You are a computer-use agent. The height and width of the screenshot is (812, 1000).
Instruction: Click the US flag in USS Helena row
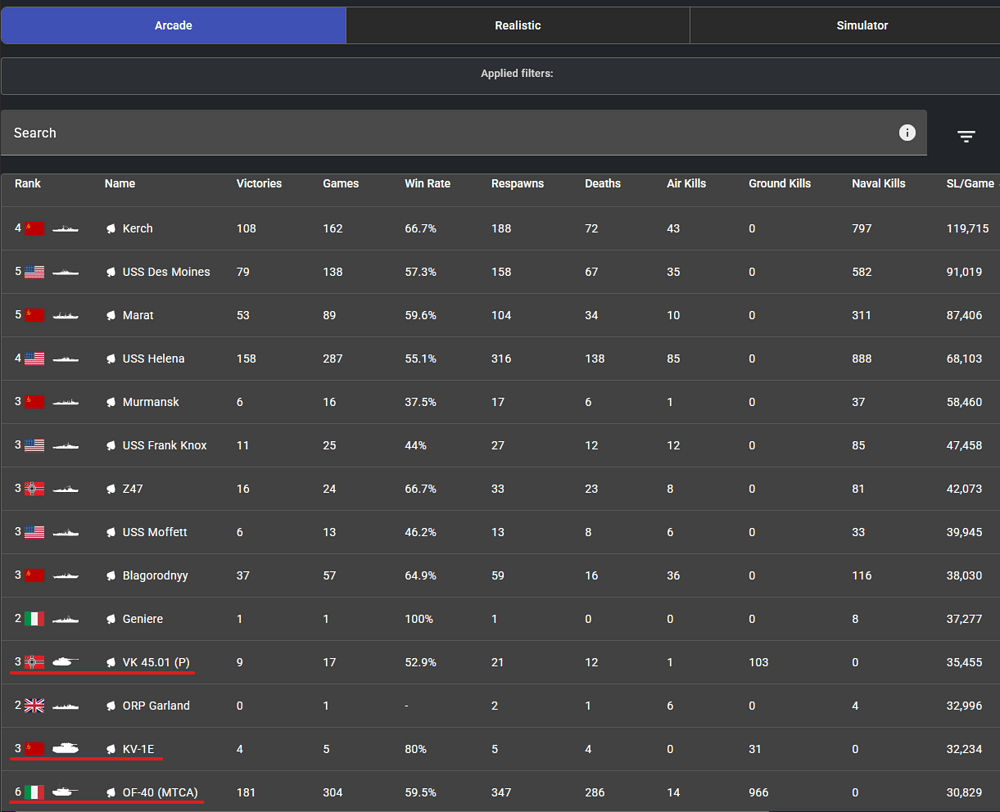(34, 358)
